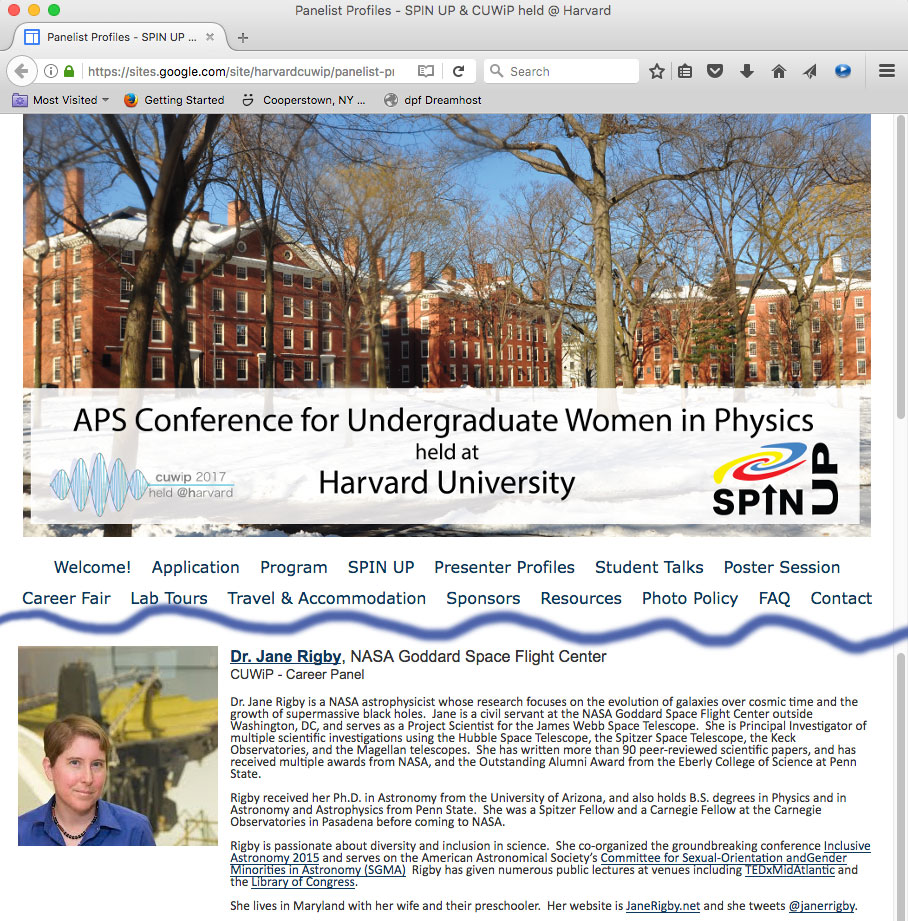Open Lab Tours page
This screenshot has width=908, height=921.
coord(169,599)
